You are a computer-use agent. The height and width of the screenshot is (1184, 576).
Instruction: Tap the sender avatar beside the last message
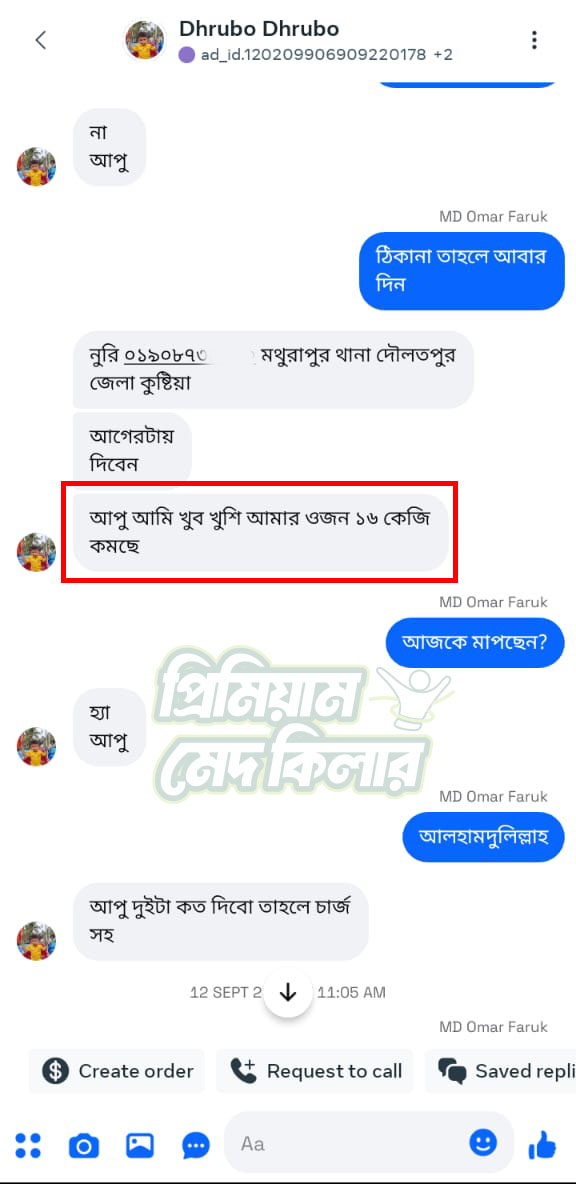(x=36, y=941)
